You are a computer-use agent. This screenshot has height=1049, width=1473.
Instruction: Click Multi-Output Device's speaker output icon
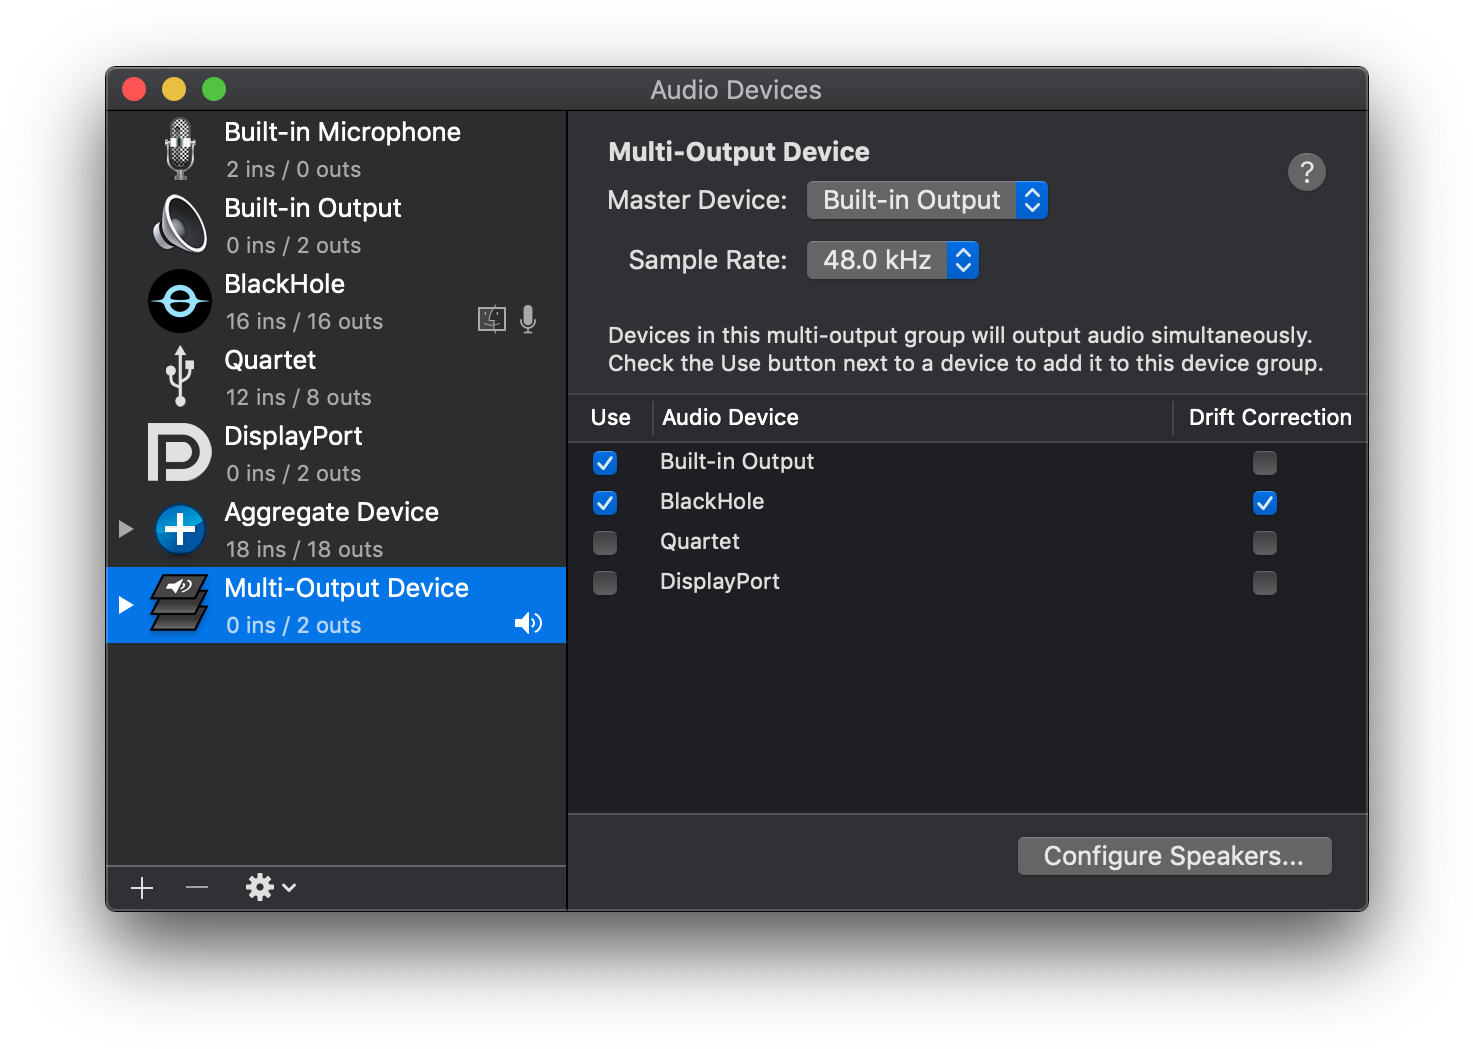pos(528,623)
